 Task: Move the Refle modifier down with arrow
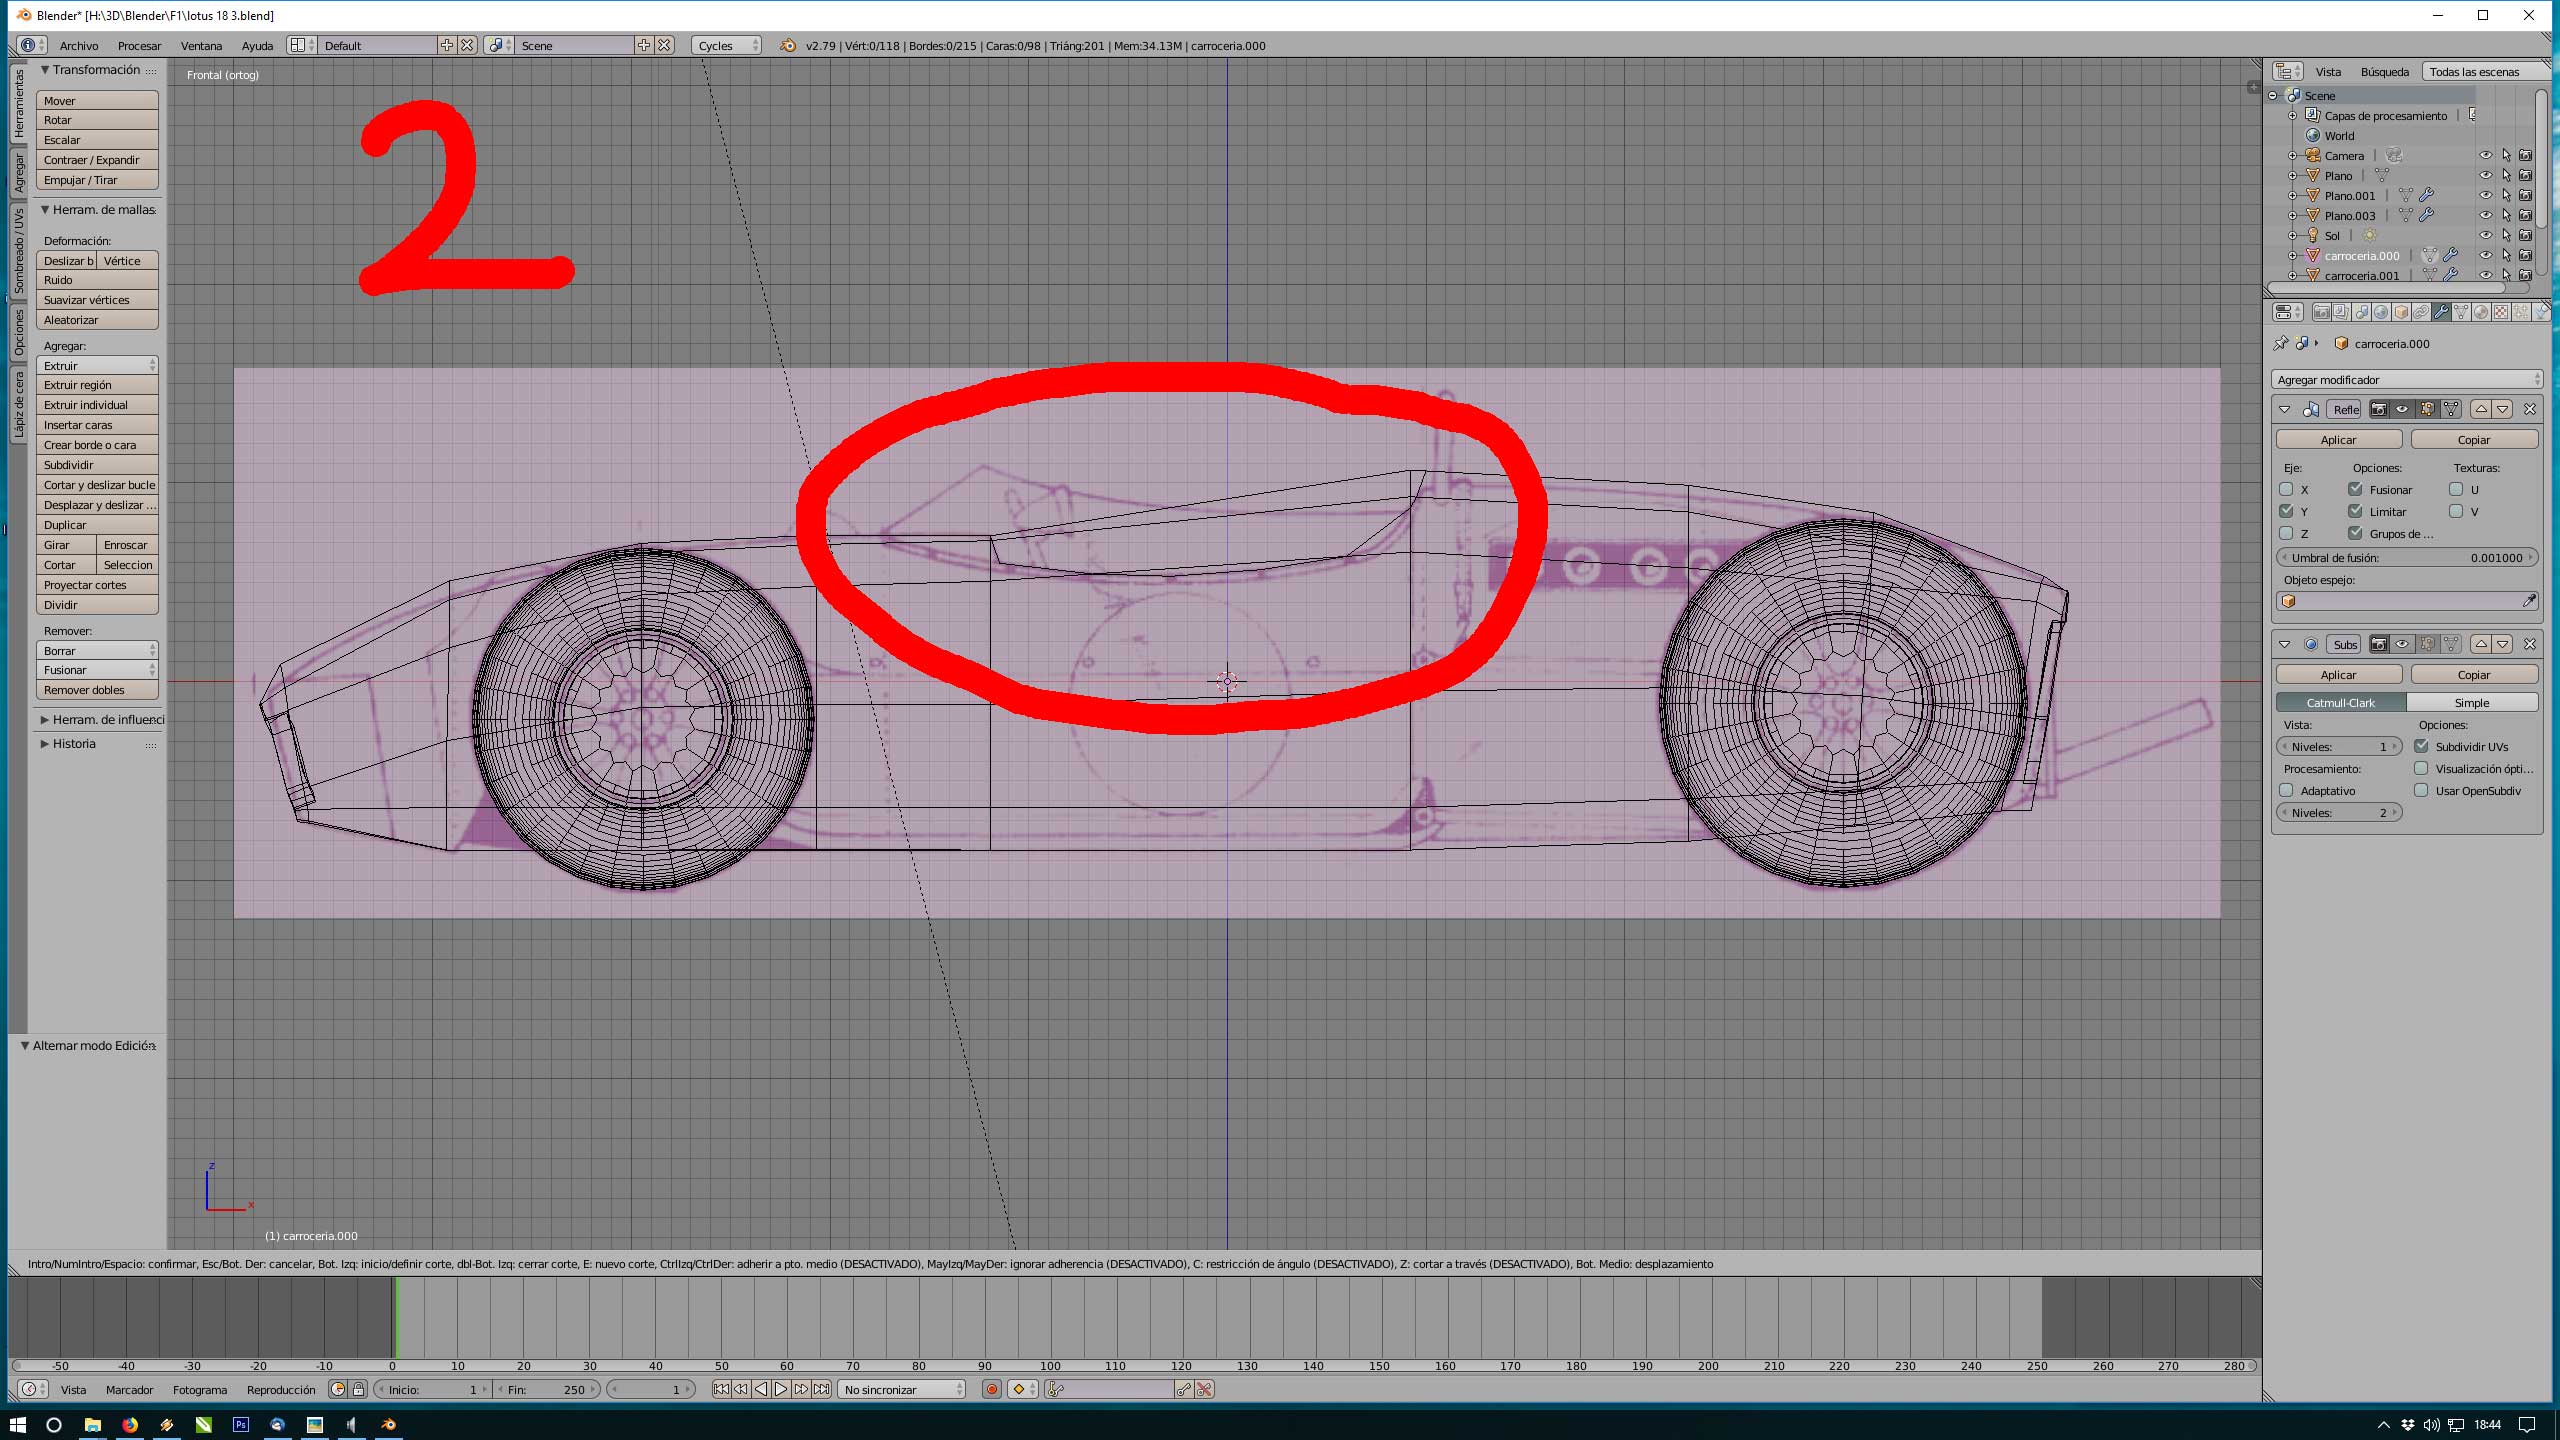tap(2502, 409)
